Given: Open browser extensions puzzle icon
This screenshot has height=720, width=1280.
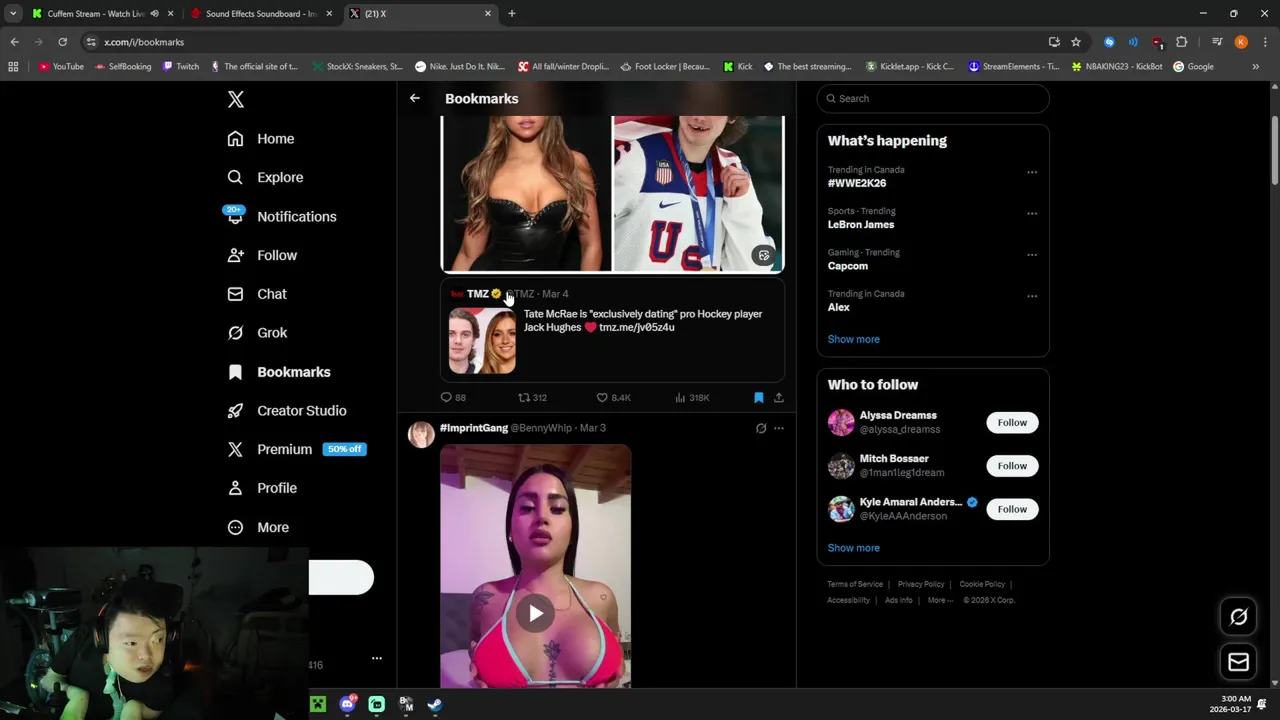Looking at the screenshot, I should click(x=1182, y=42).
